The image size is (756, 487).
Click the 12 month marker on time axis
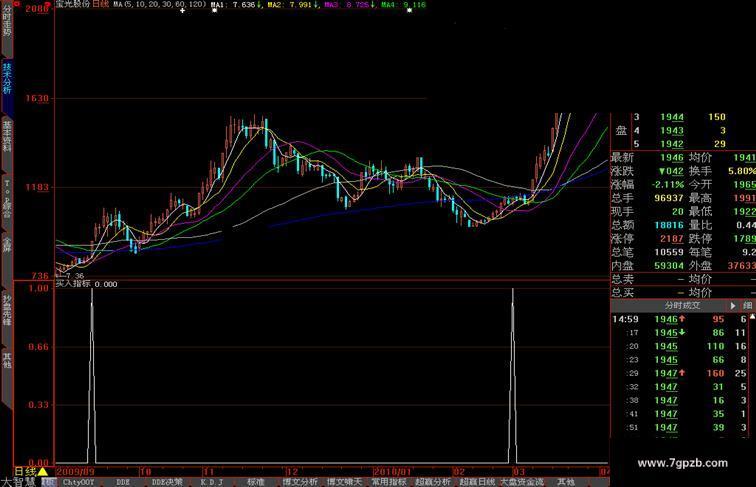[292, 472]
